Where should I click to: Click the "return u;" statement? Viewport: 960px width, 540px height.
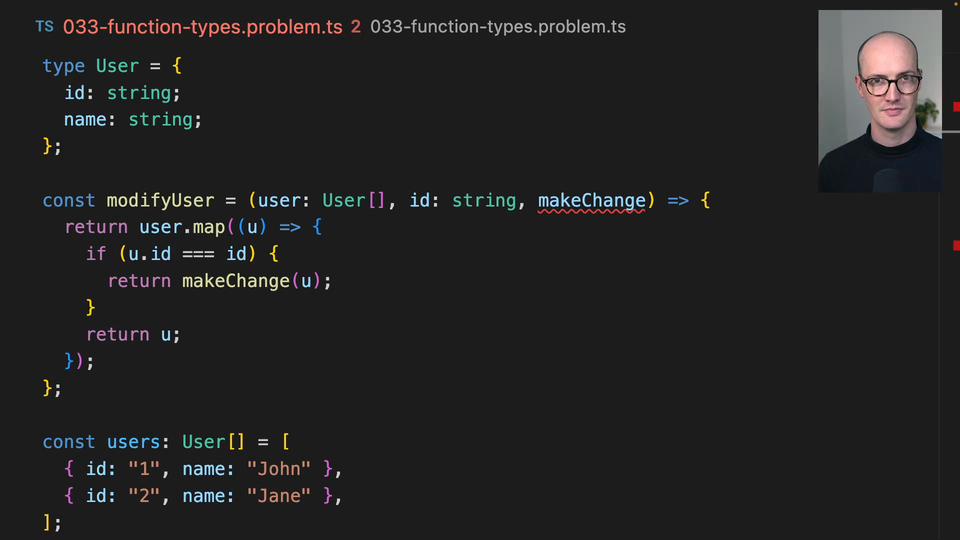pos(133,335)
